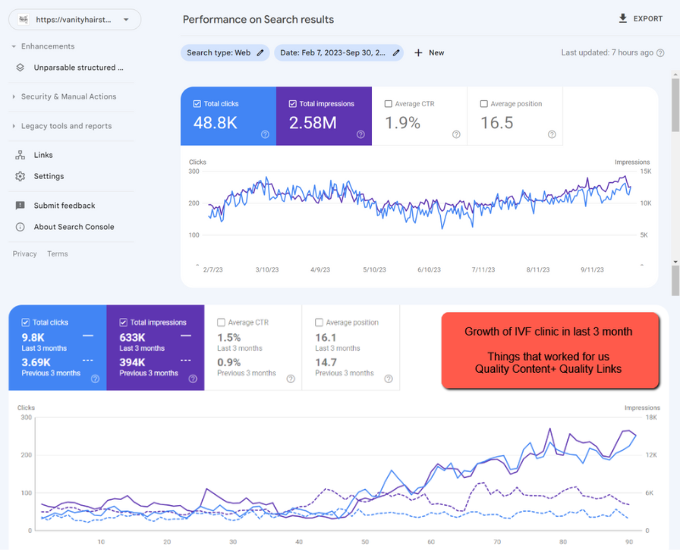The width and height of the screenshot is (680, 550).
Task: Edit the Date range filter chip
Action: click(x=339, y=53)
